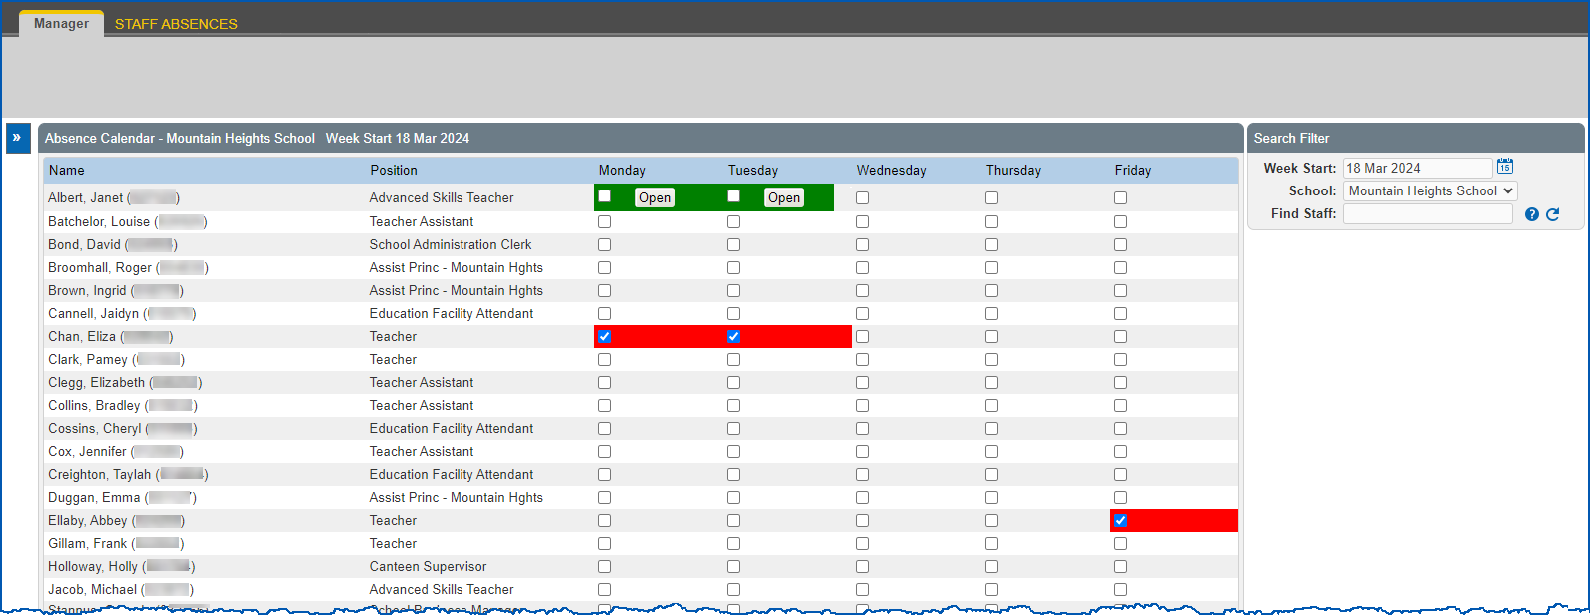Tick Wednesday checkbox for Chan, Eliza
The image size is (1590, 615).
[862, 337]
